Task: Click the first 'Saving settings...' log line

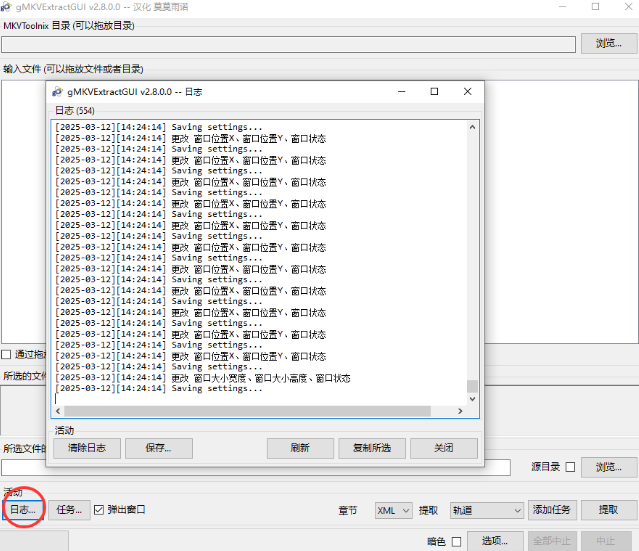Action: [x=217, y=127]
